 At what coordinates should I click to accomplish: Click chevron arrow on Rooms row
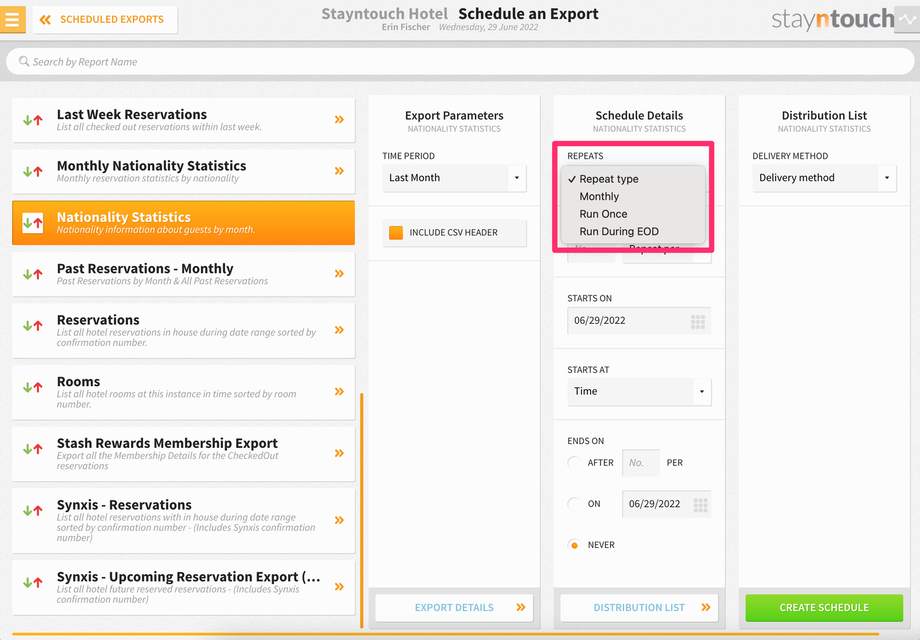point(339,391)
